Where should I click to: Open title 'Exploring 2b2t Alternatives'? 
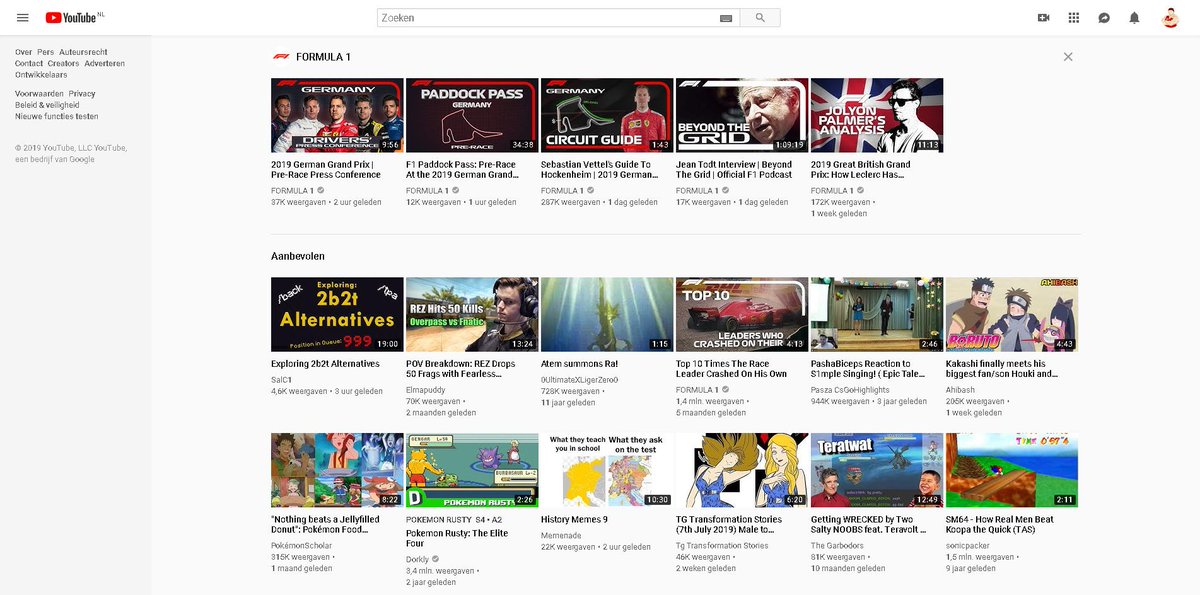[325, 364]
